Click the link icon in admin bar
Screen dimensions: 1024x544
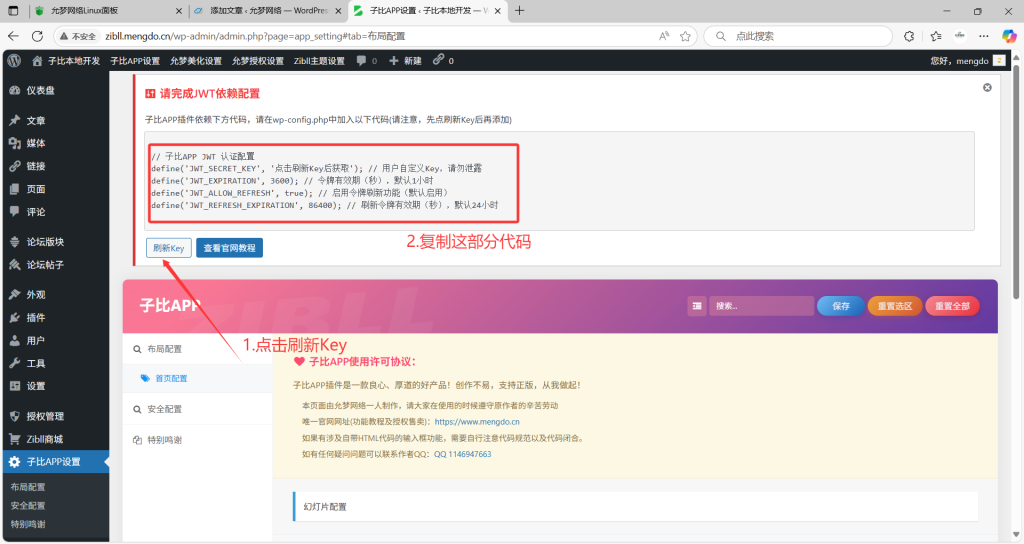click(443, 61)
